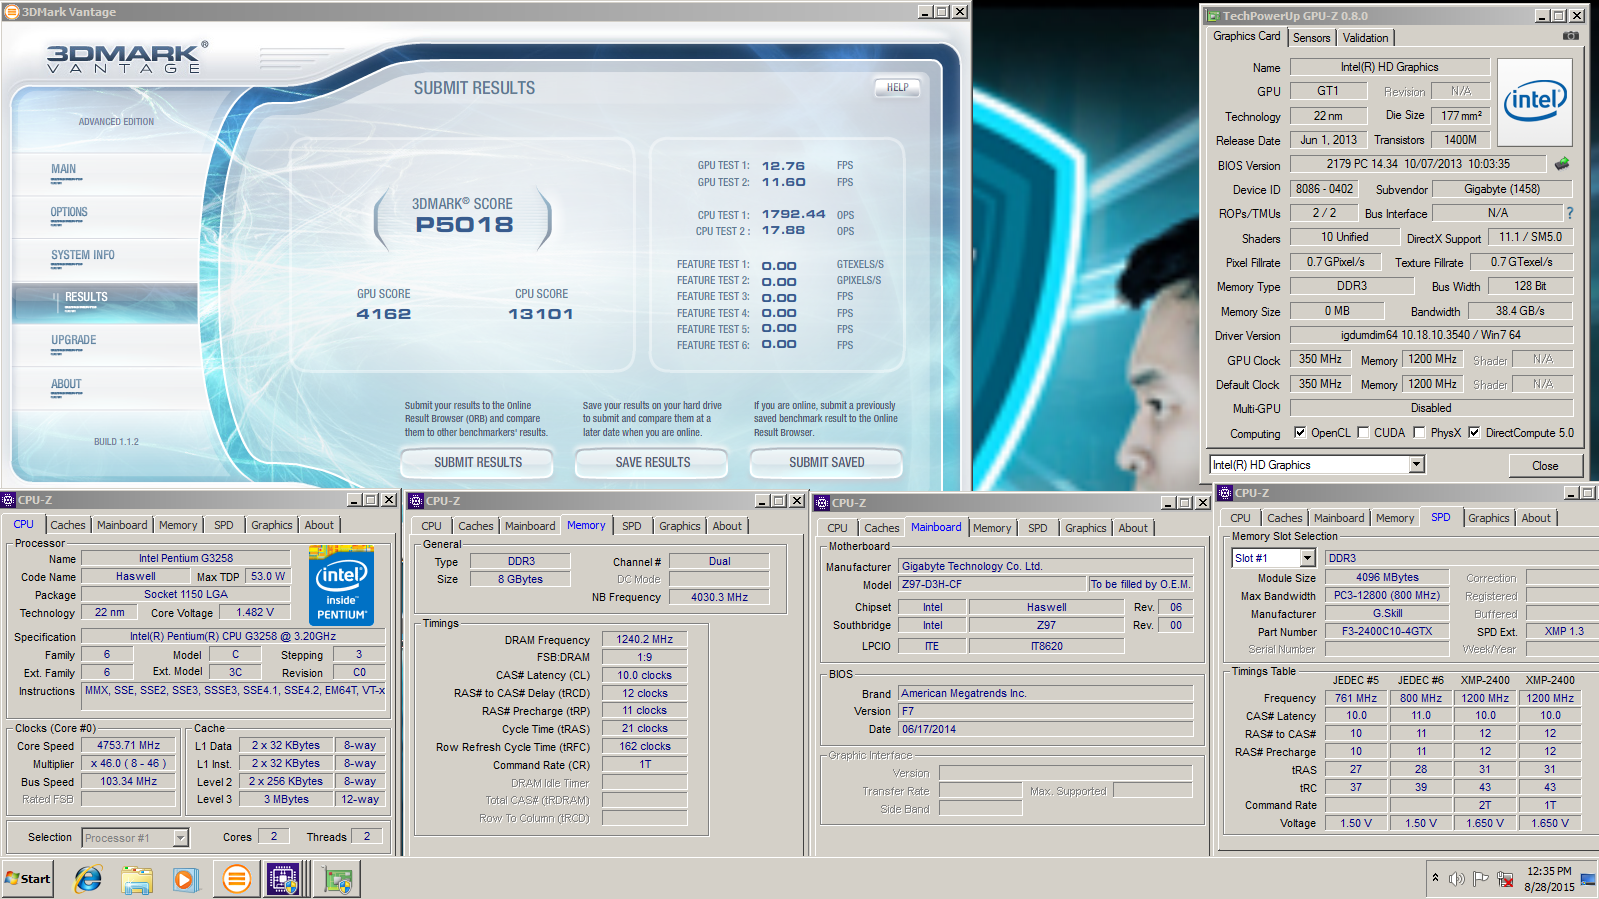1599x899 pixels.
Task: Click the NB Frequency value 4030.3 MHz
Action: 719,597
